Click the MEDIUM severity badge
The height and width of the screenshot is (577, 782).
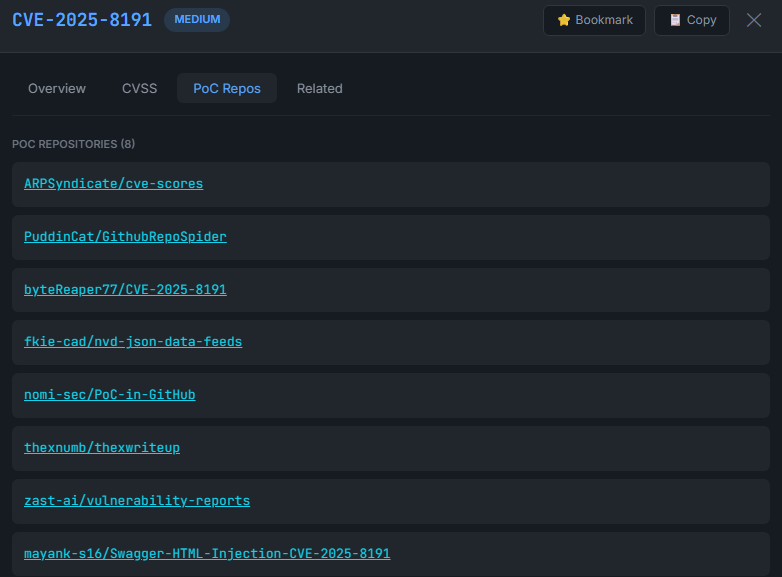pyautogui.click(x=196, y=20)
